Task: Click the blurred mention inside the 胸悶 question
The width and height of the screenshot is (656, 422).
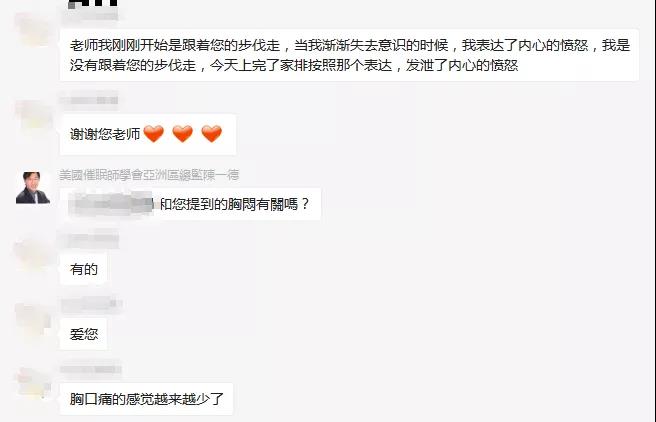Action: 110,204
